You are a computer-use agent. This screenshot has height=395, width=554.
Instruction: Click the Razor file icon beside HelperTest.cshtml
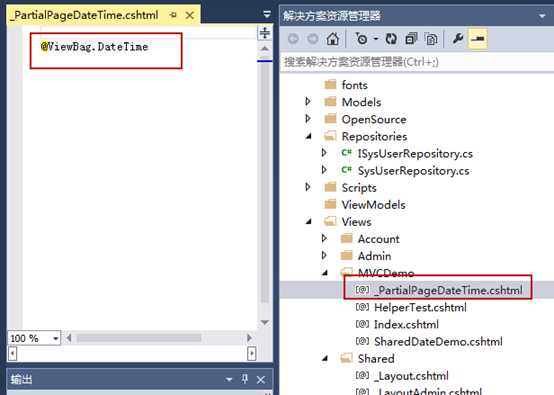point(362,307)
